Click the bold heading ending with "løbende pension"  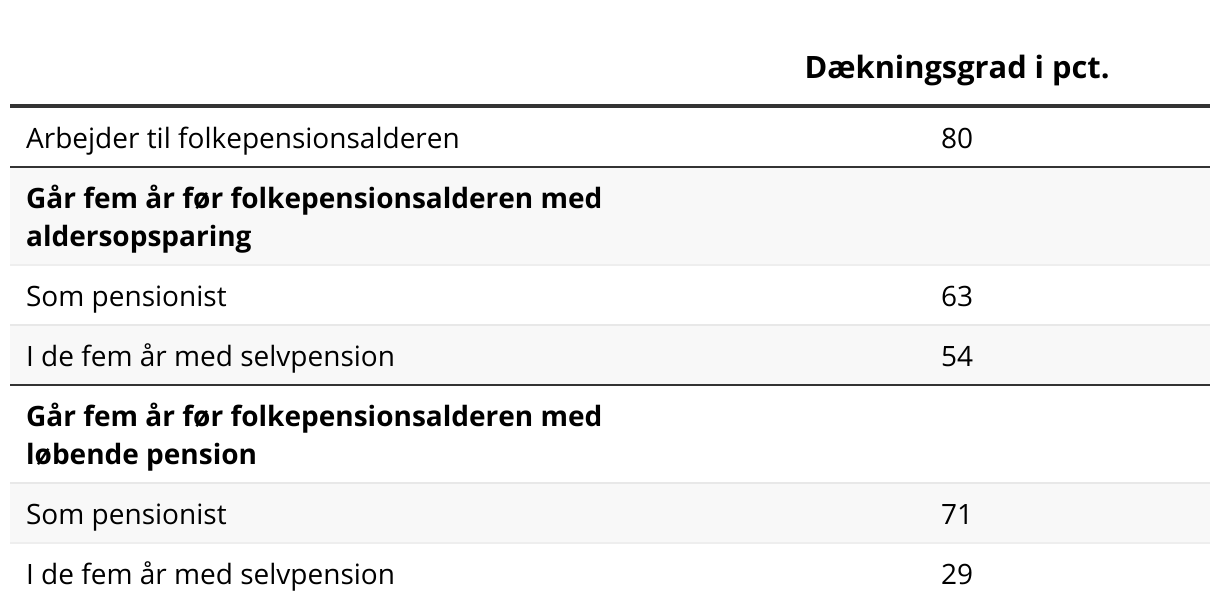314,435
